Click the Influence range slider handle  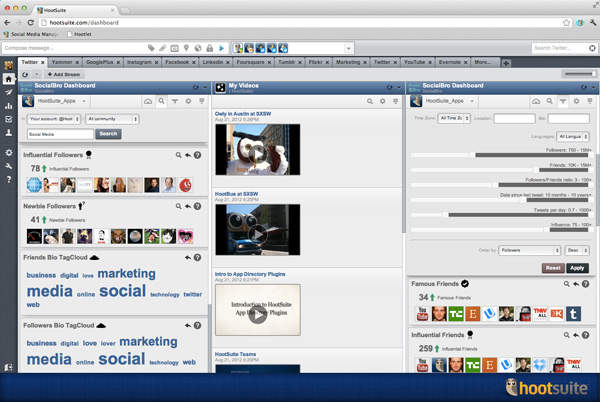(x=546, y=230)
